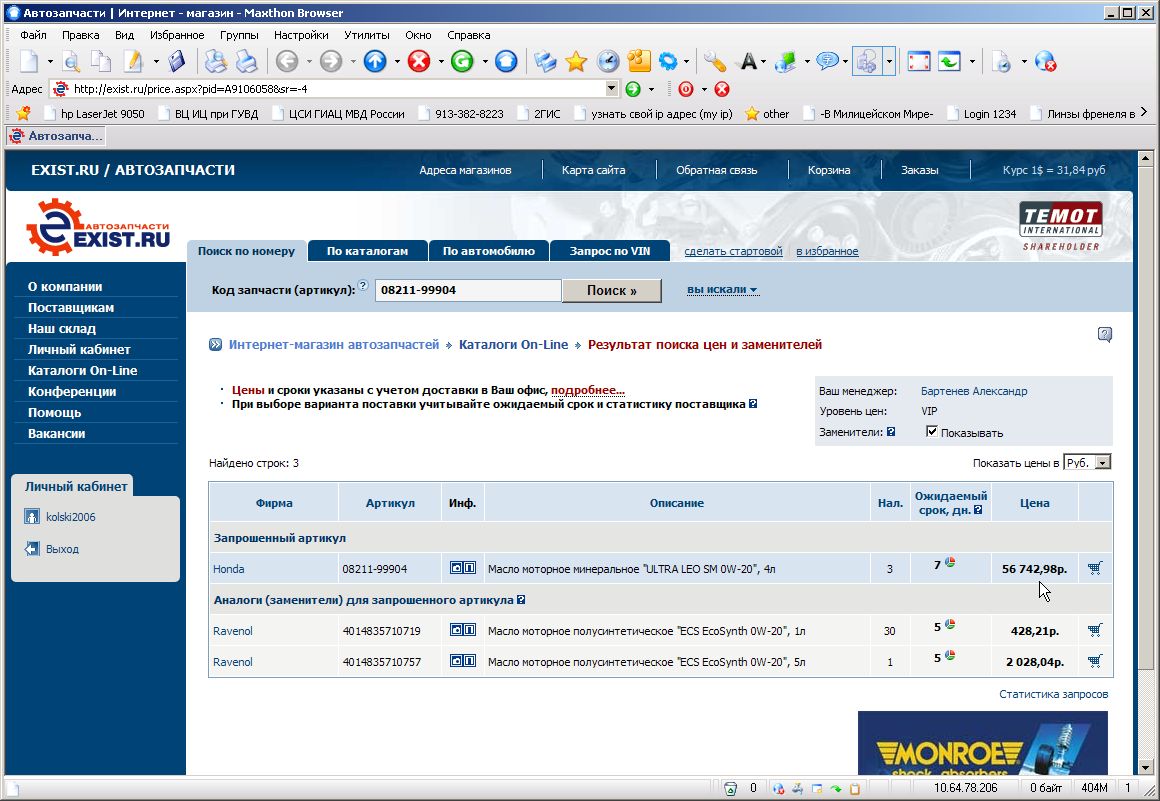The height and width of the screenshot is (801, 1160).
Task: Toggle the "Показывать" substitutes checkbox
Action: (x=932, y=432)
